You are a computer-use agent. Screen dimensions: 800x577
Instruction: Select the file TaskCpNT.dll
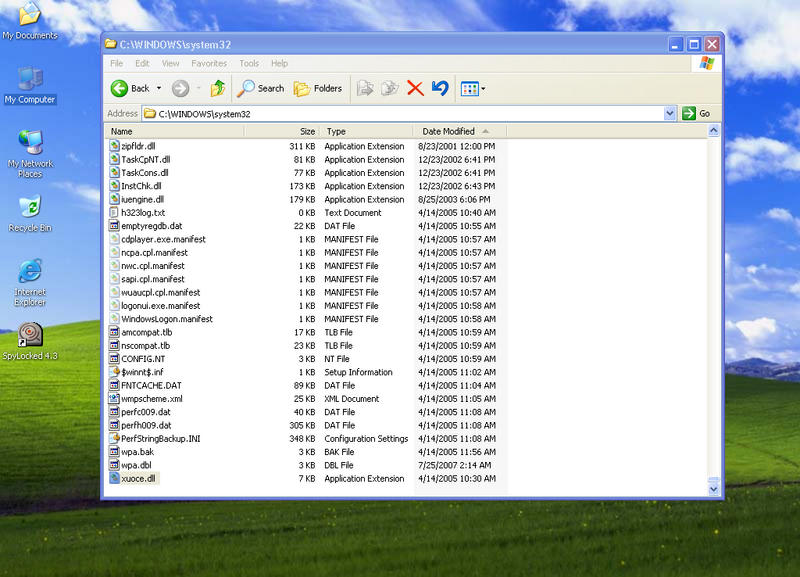(145, 159)
